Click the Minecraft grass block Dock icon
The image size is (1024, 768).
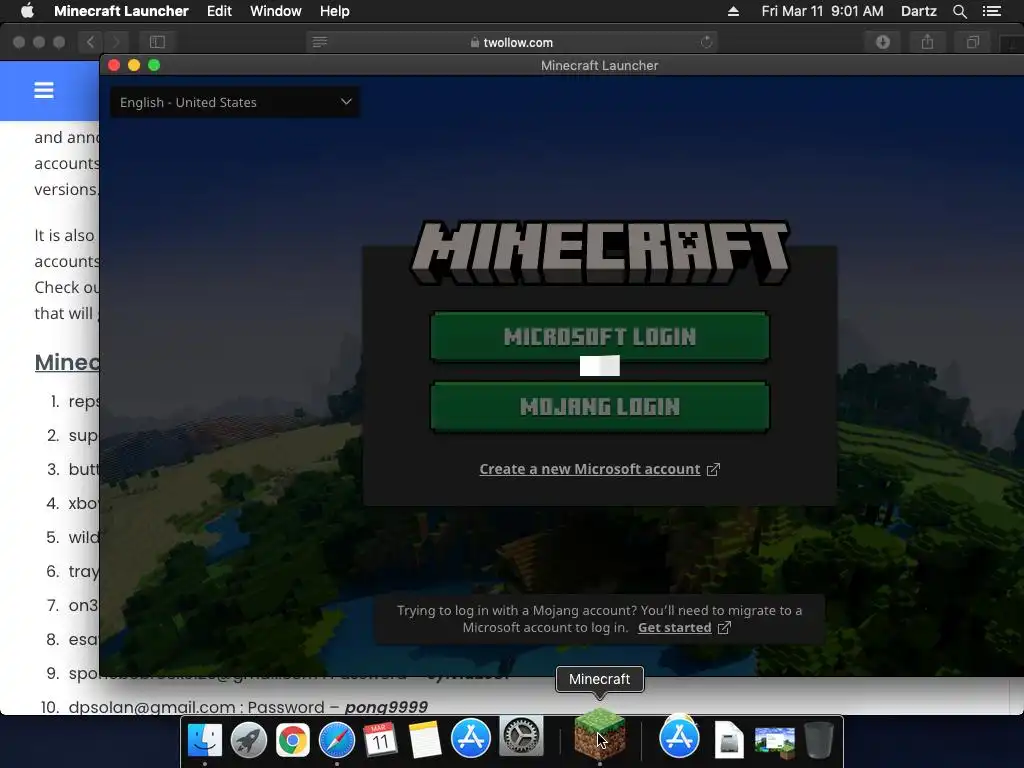coord(600,735)
